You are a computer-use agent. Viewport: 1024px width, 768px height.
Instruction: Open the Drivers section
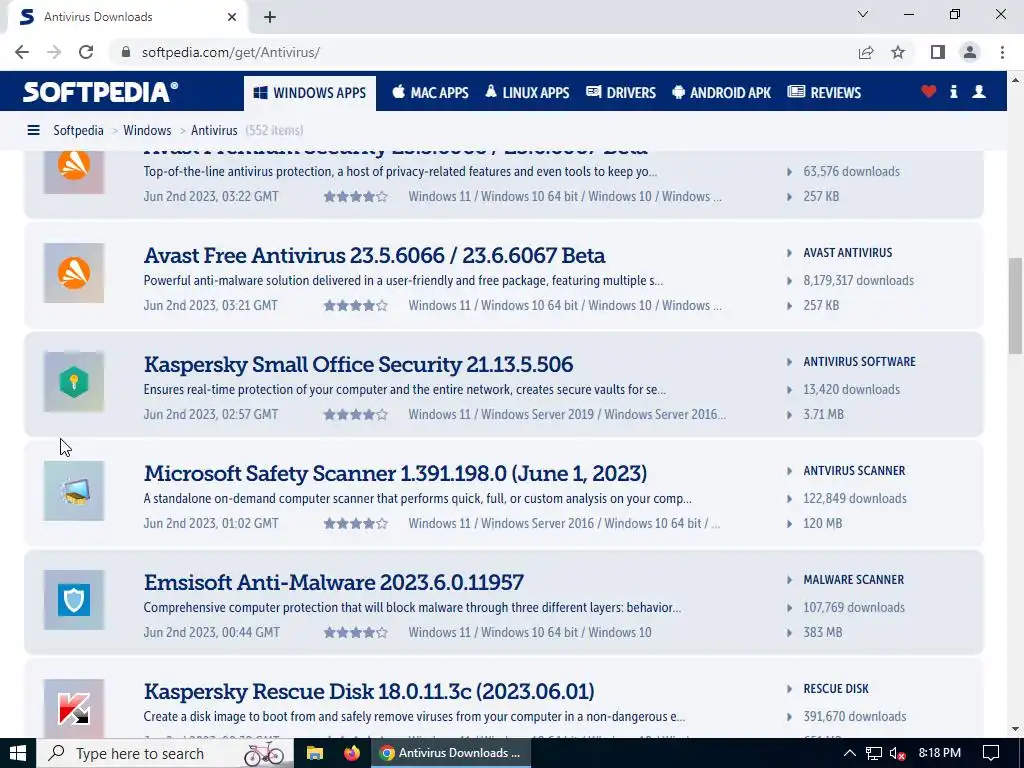[x=620, y=93]
